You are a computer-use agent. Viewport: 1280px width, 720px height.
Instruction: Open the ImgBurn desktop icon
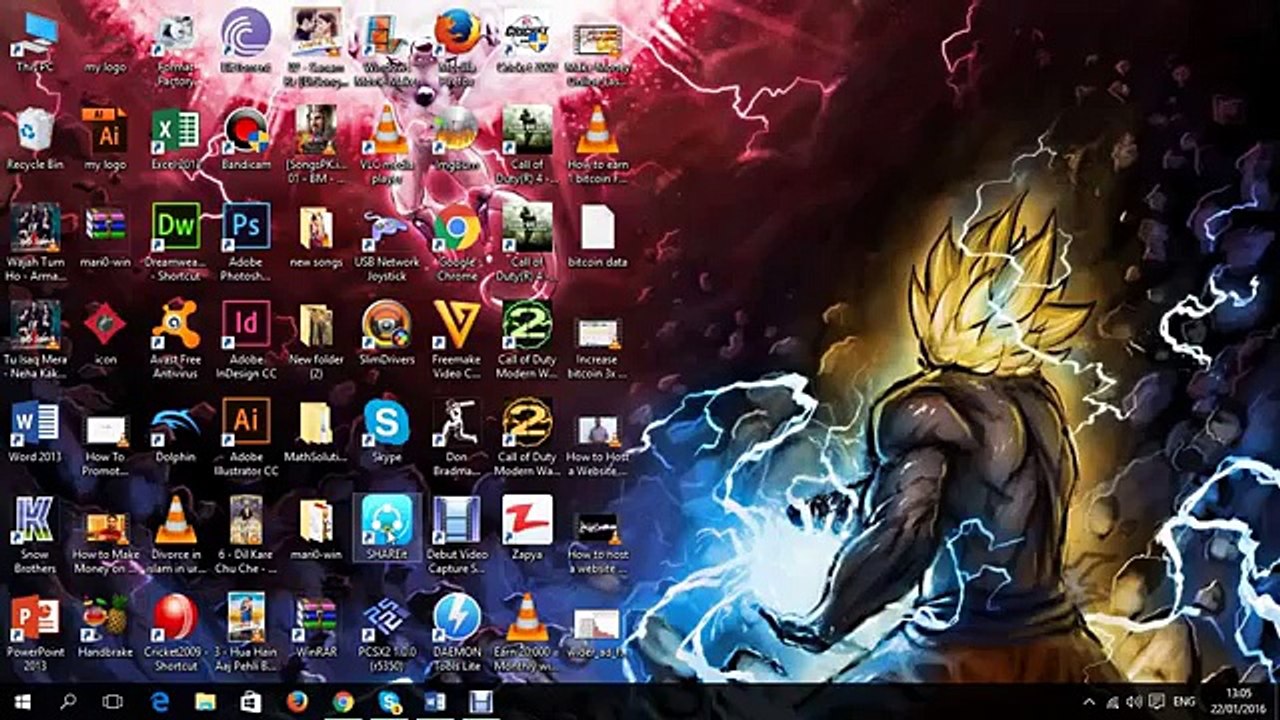tap(457, 139)
